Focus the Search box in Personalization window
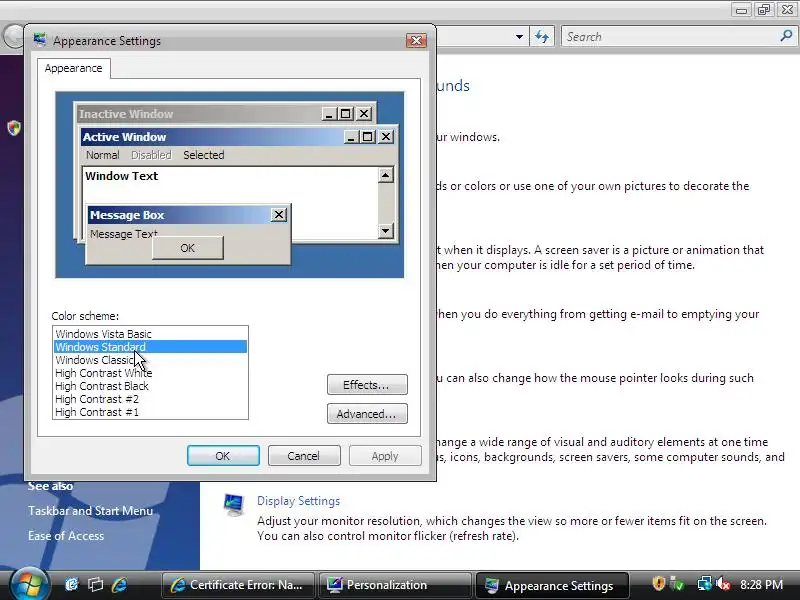 679,37
